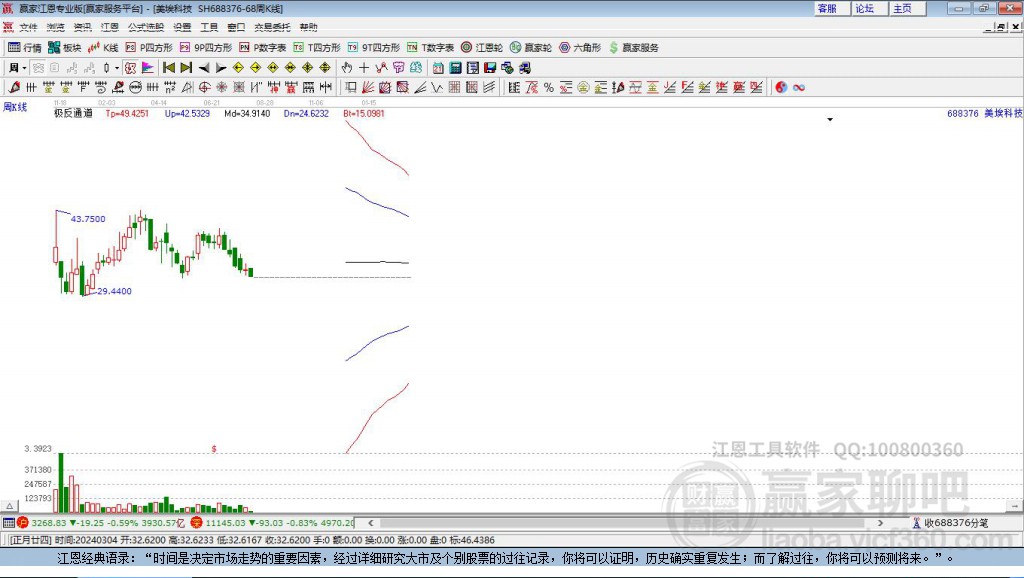The width and height of the screenshot is (1024, 578).
Task: Open the 行情 quotes view
Action: 24,47
